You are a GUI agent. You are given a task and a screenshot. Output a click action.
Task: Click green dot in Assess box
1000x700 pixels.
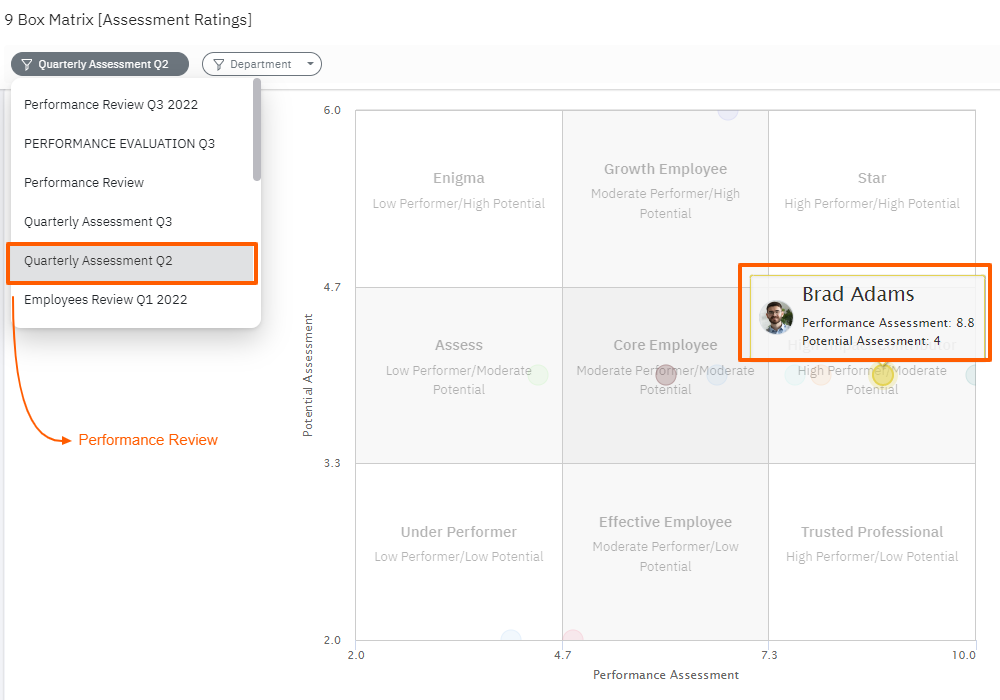click(538, 375)
